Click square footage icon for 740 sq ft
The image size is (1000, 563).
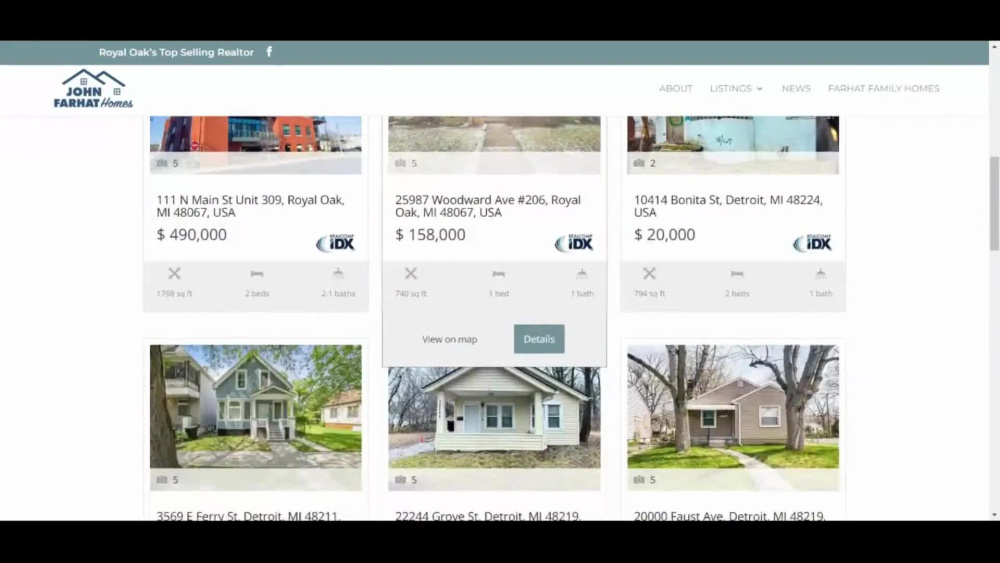click(411, 274)
